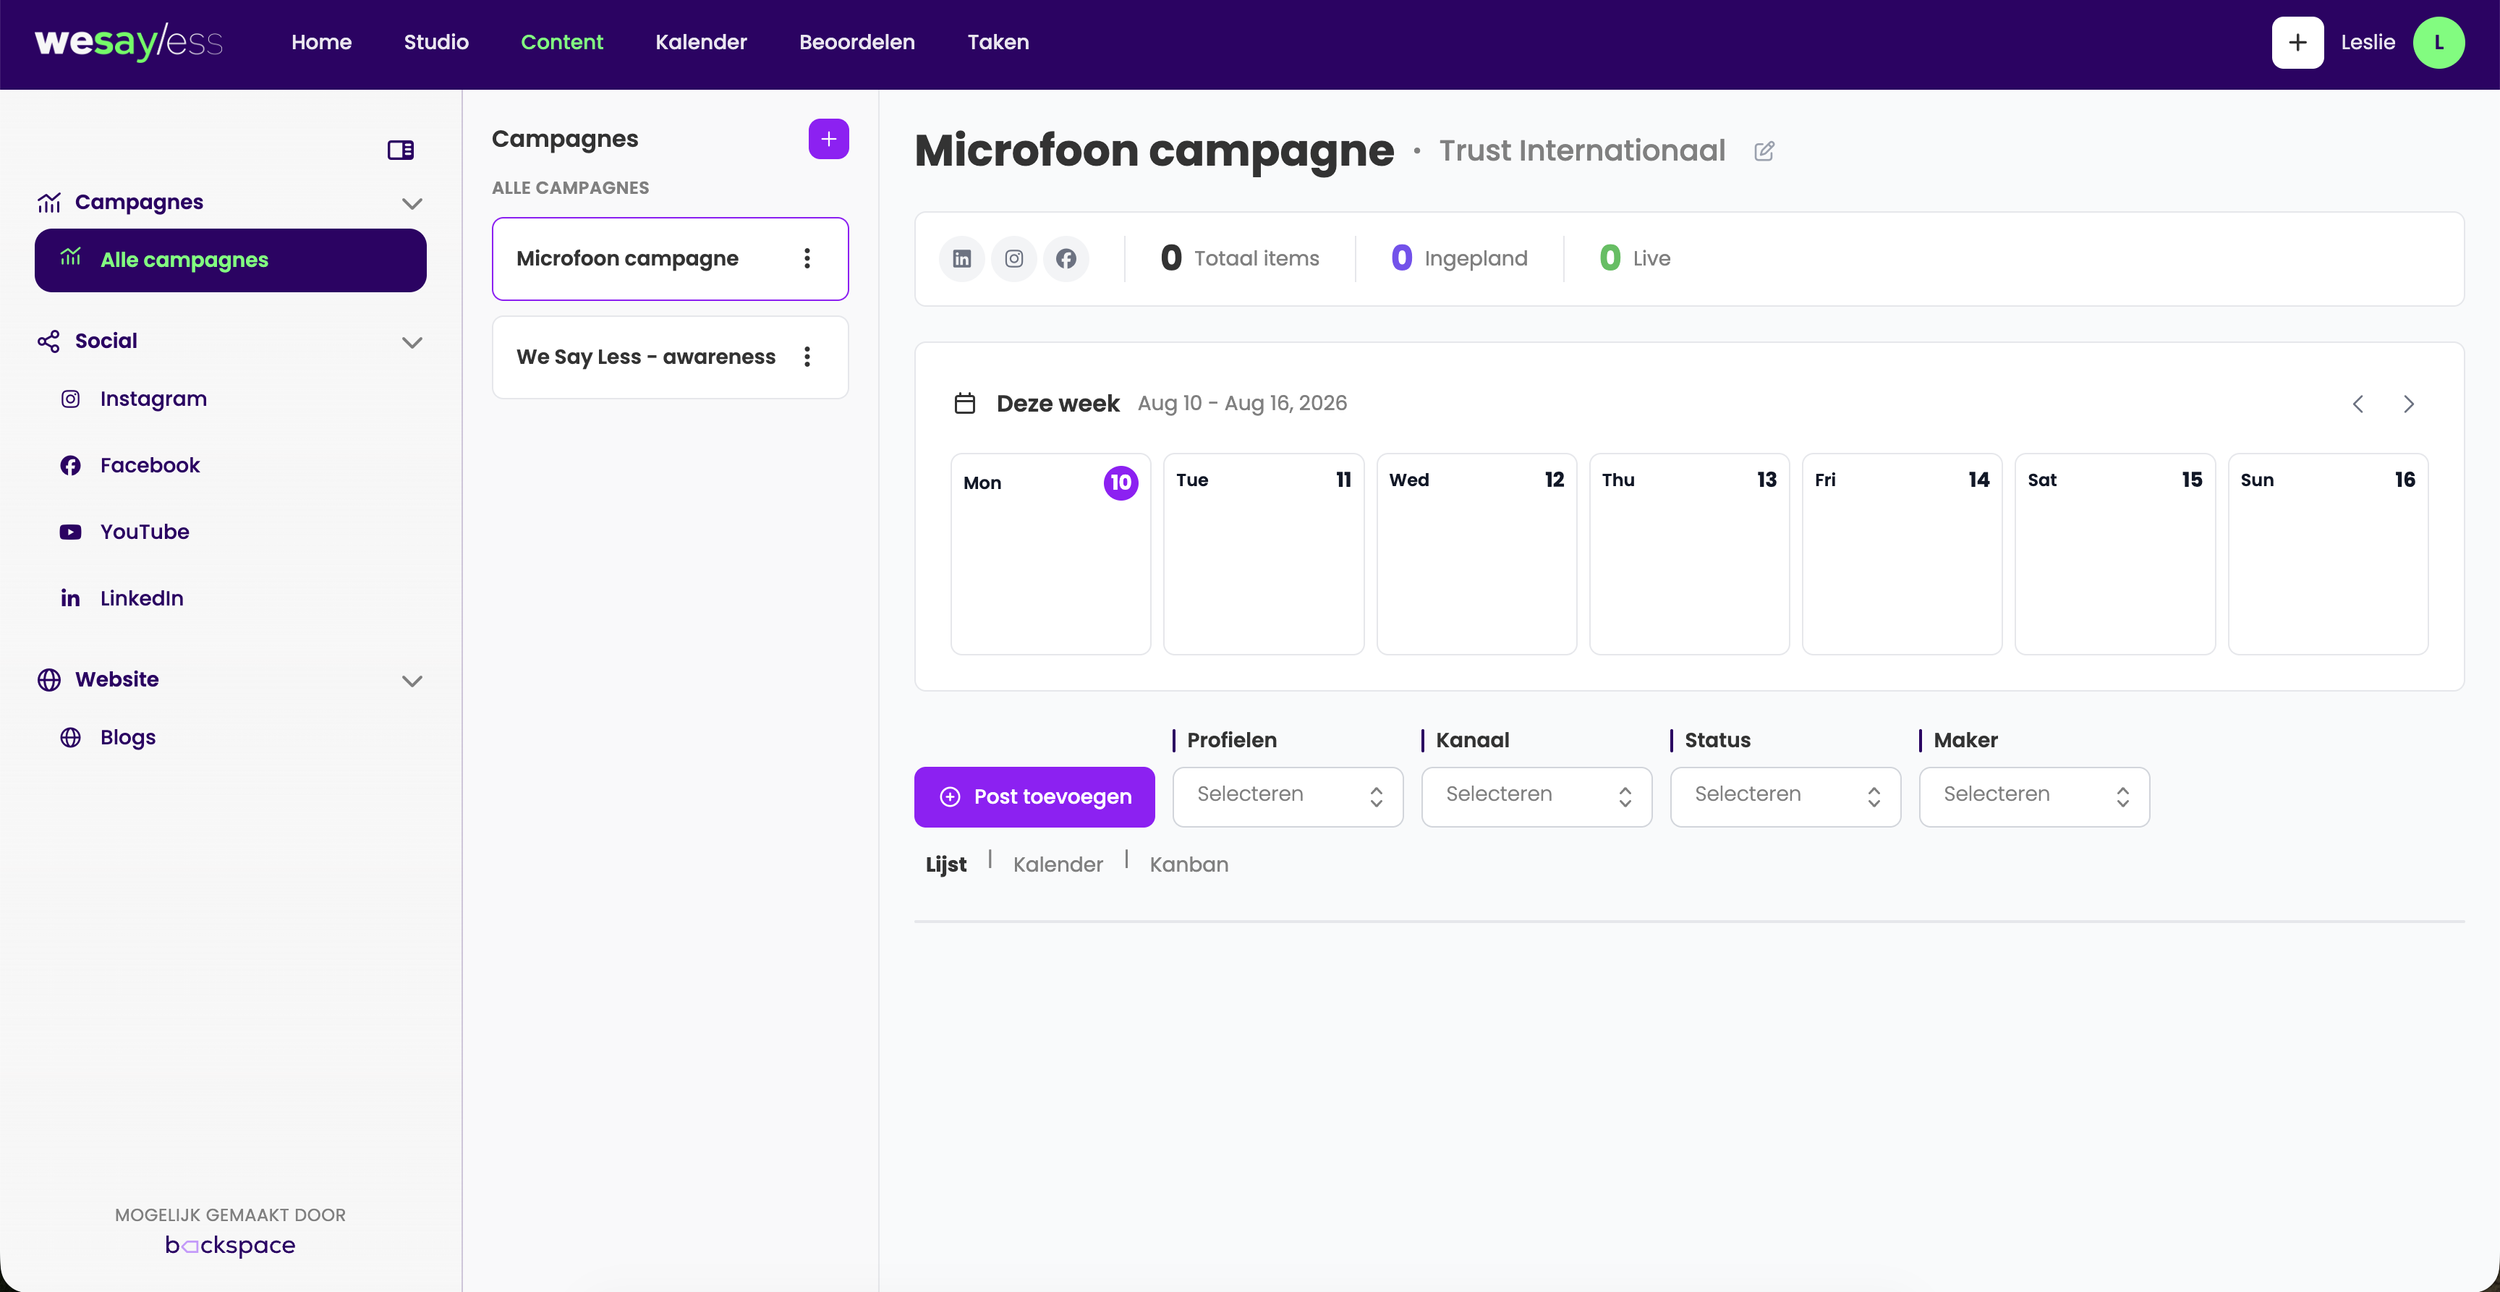Screen dimensions: 2500x1292
Task: Switch to Kanban view tab
Action: tap(1188, 865)
